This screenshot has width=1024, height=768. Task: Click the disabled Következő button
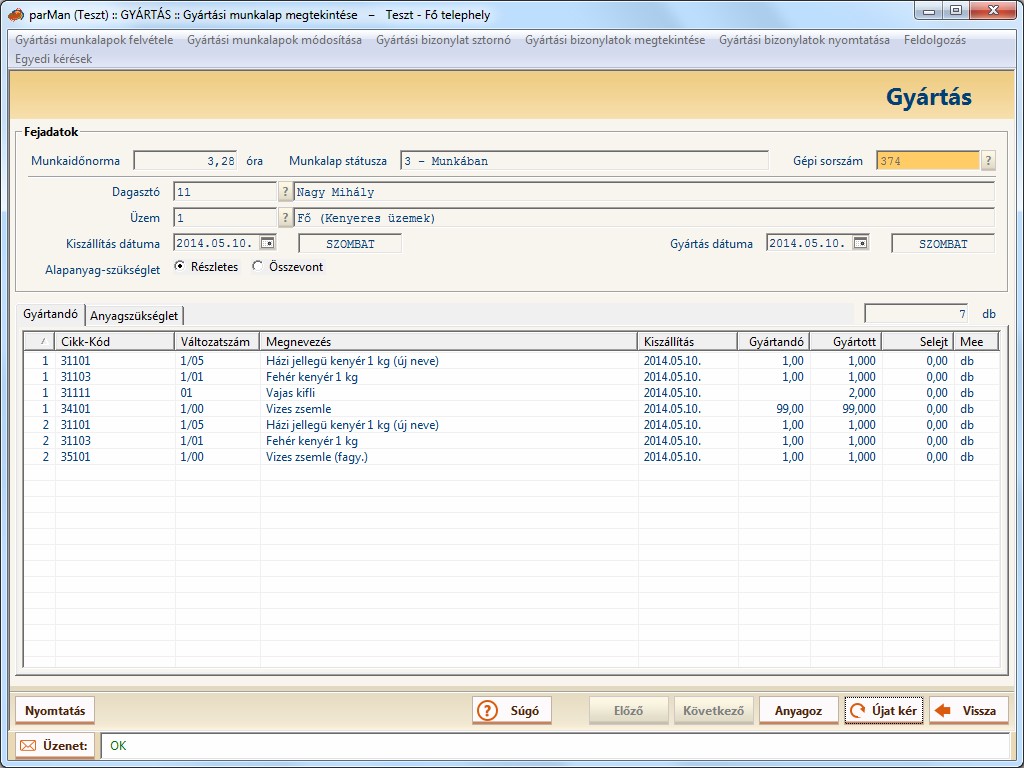713,711
